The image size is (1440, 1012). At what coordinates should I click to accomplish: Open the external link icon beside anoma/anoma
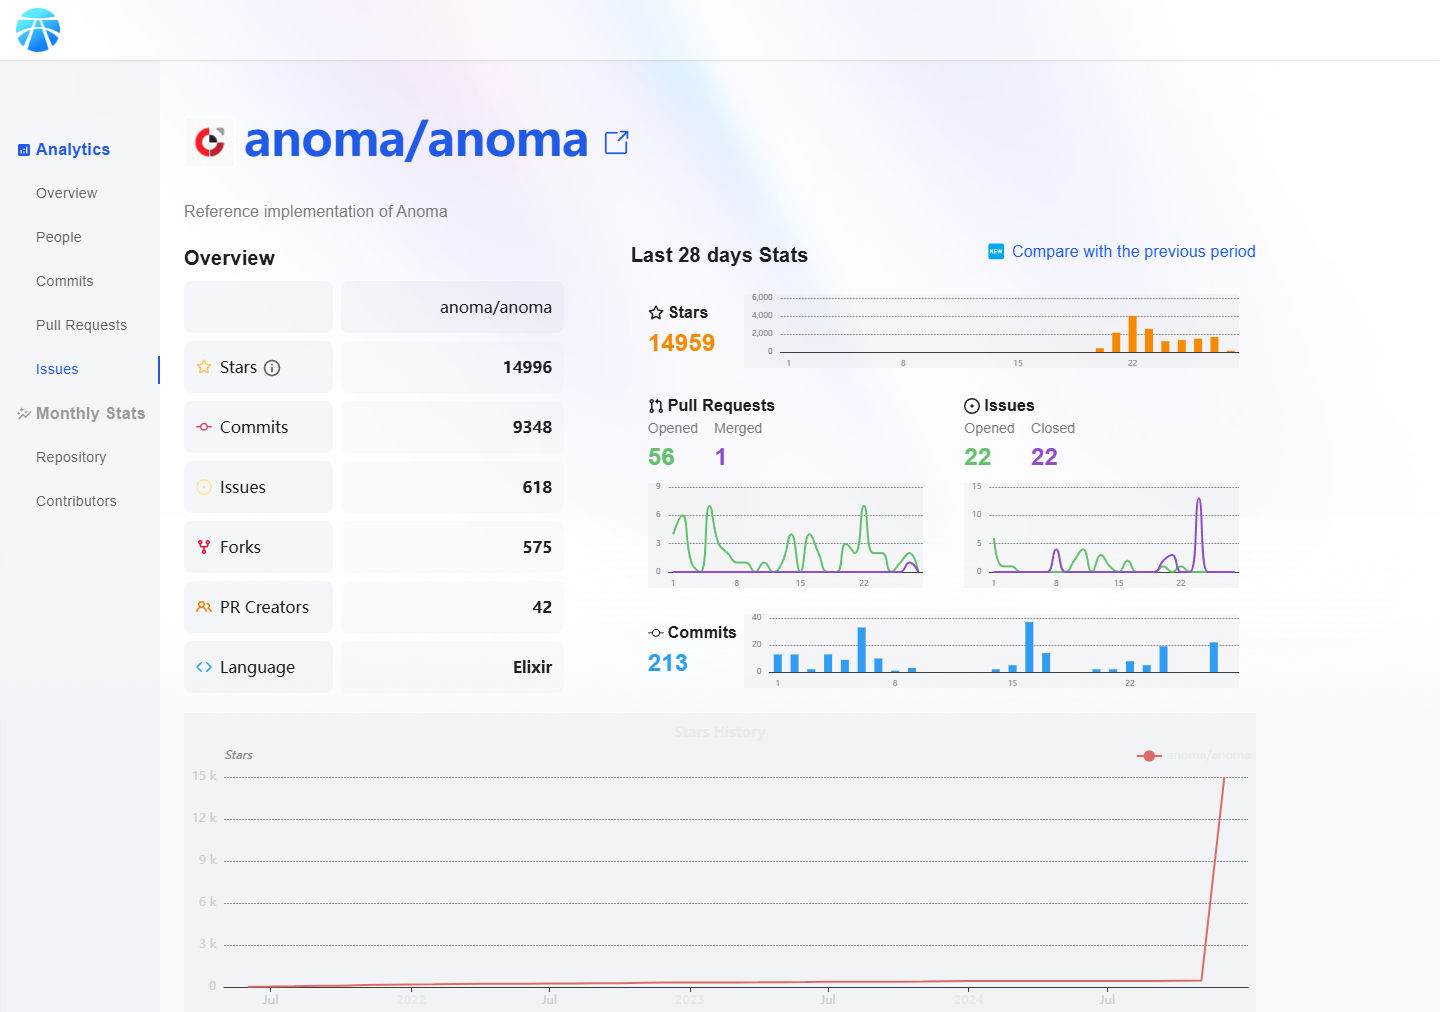pyautogui.click(x=617, y=143)
